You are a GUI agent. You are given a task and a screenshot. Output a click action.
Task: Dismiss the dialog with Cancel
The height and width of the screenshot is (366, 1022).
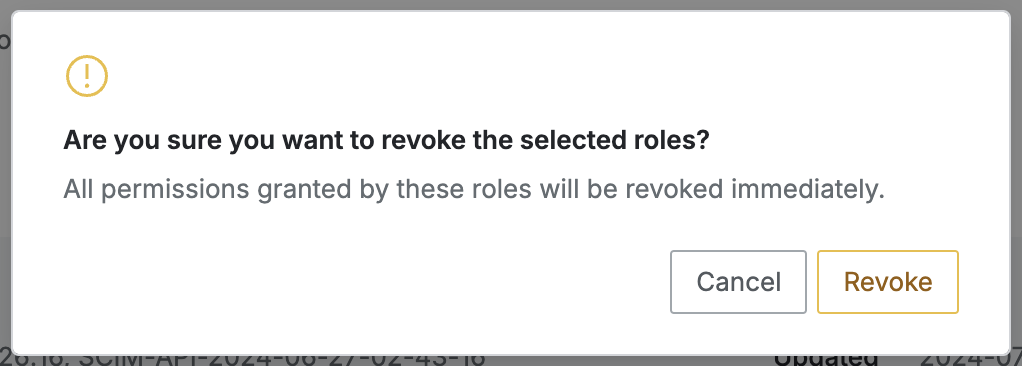pos(738,282)
